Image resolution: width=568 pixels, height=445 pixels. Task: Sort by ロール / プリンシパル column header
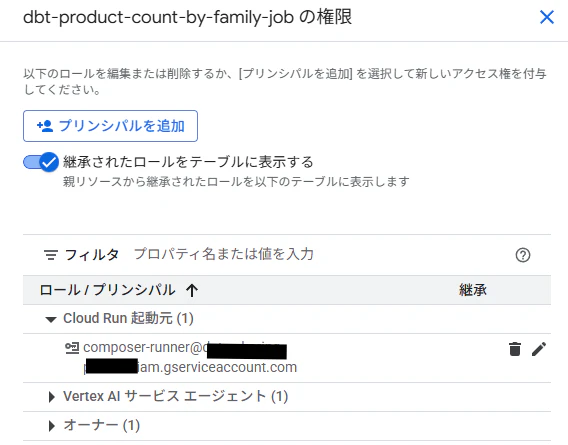(107, 290)
